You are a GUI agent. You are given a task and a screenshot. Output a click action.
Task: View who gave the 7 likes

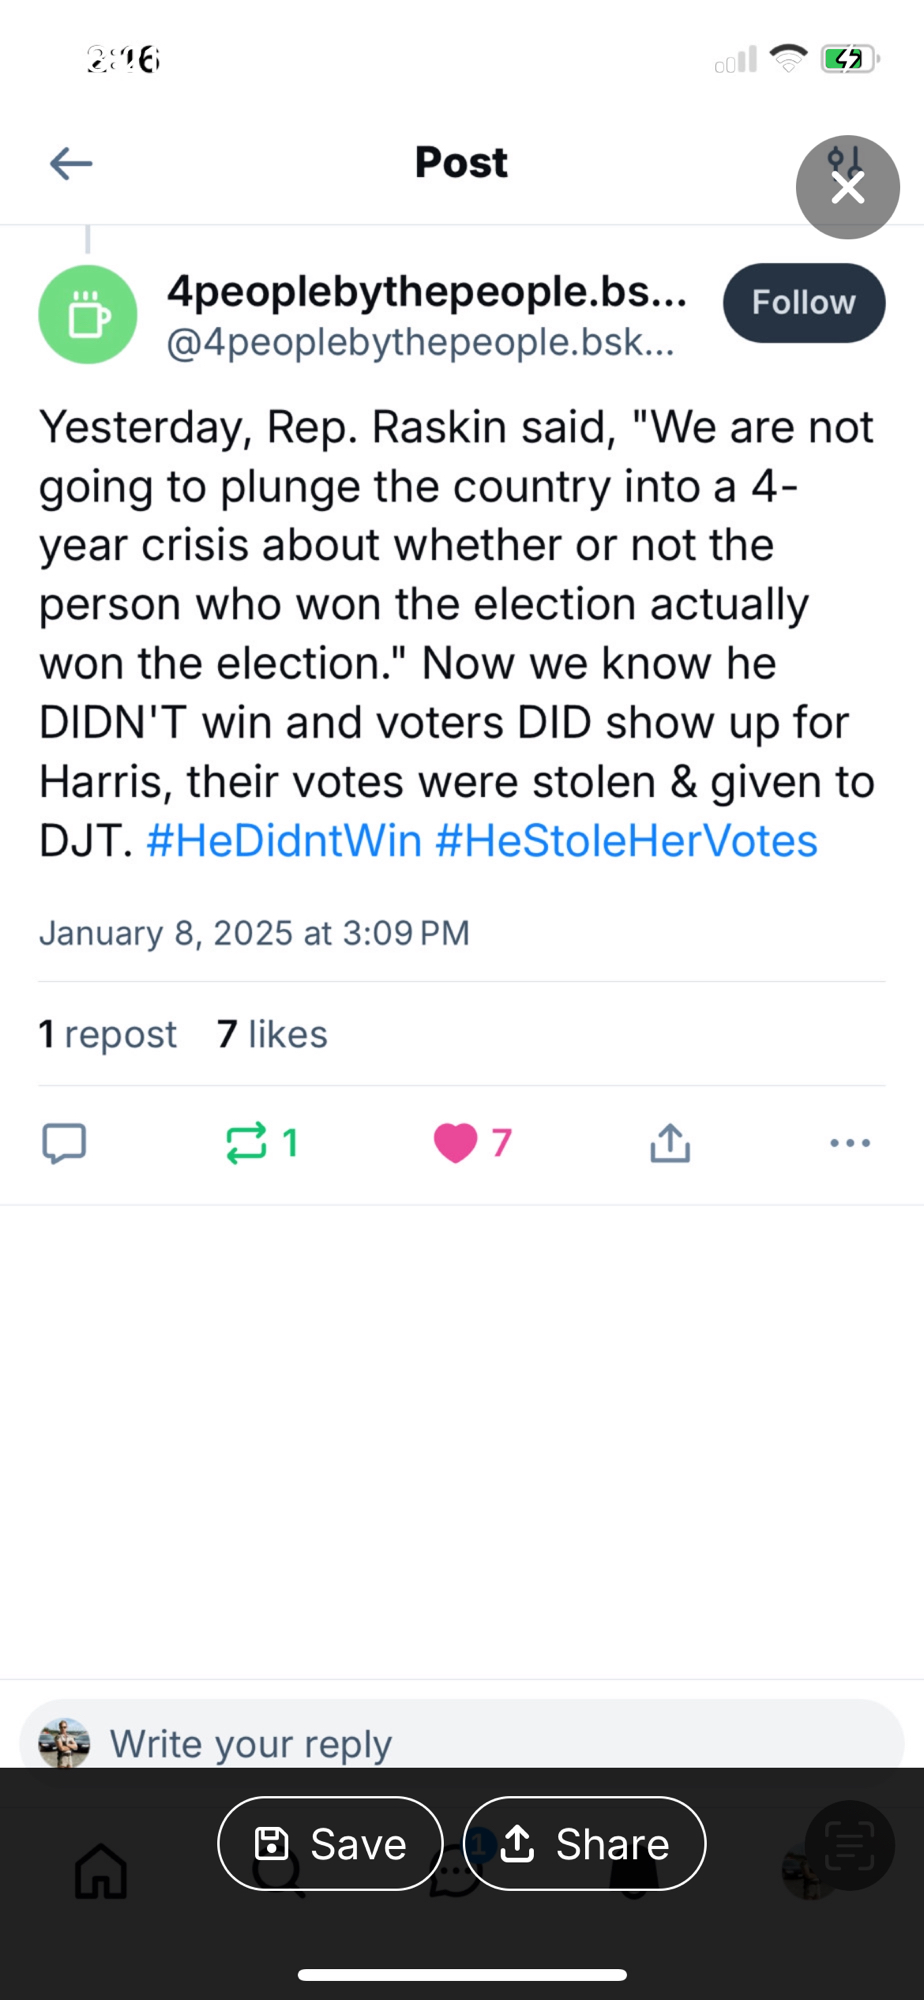coord(272,1034)
